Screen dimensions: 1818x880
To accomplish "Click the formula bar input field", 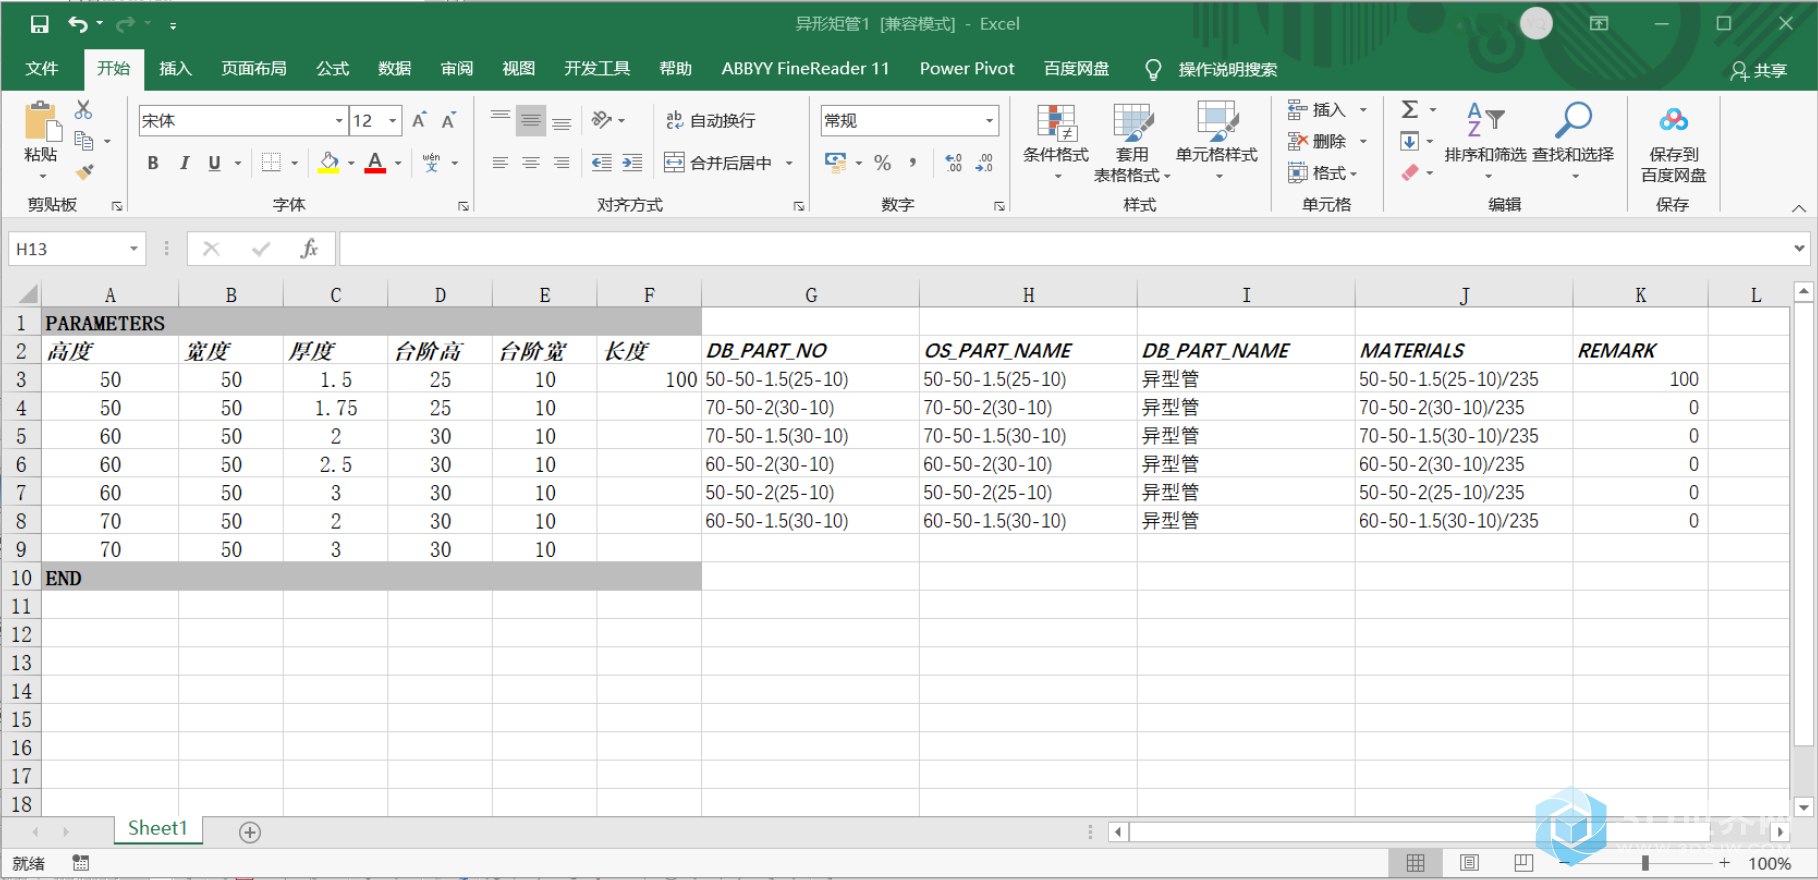I will (x=1065, y=249).
